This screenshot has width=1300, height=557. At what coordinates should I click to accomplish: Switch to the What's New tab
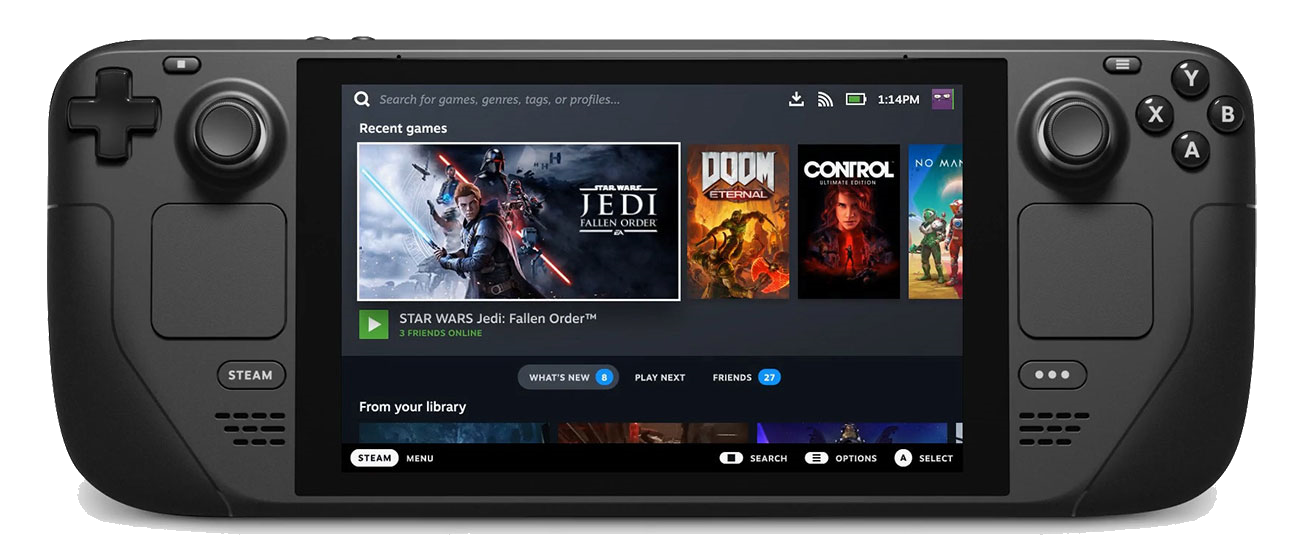[568, 377]
